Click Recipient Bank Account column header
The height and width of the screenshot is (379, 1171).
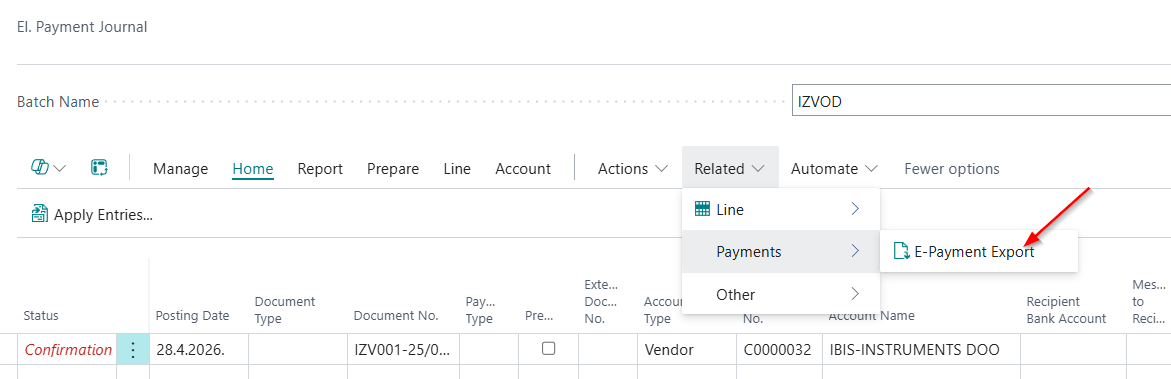tap(1066, 309)
